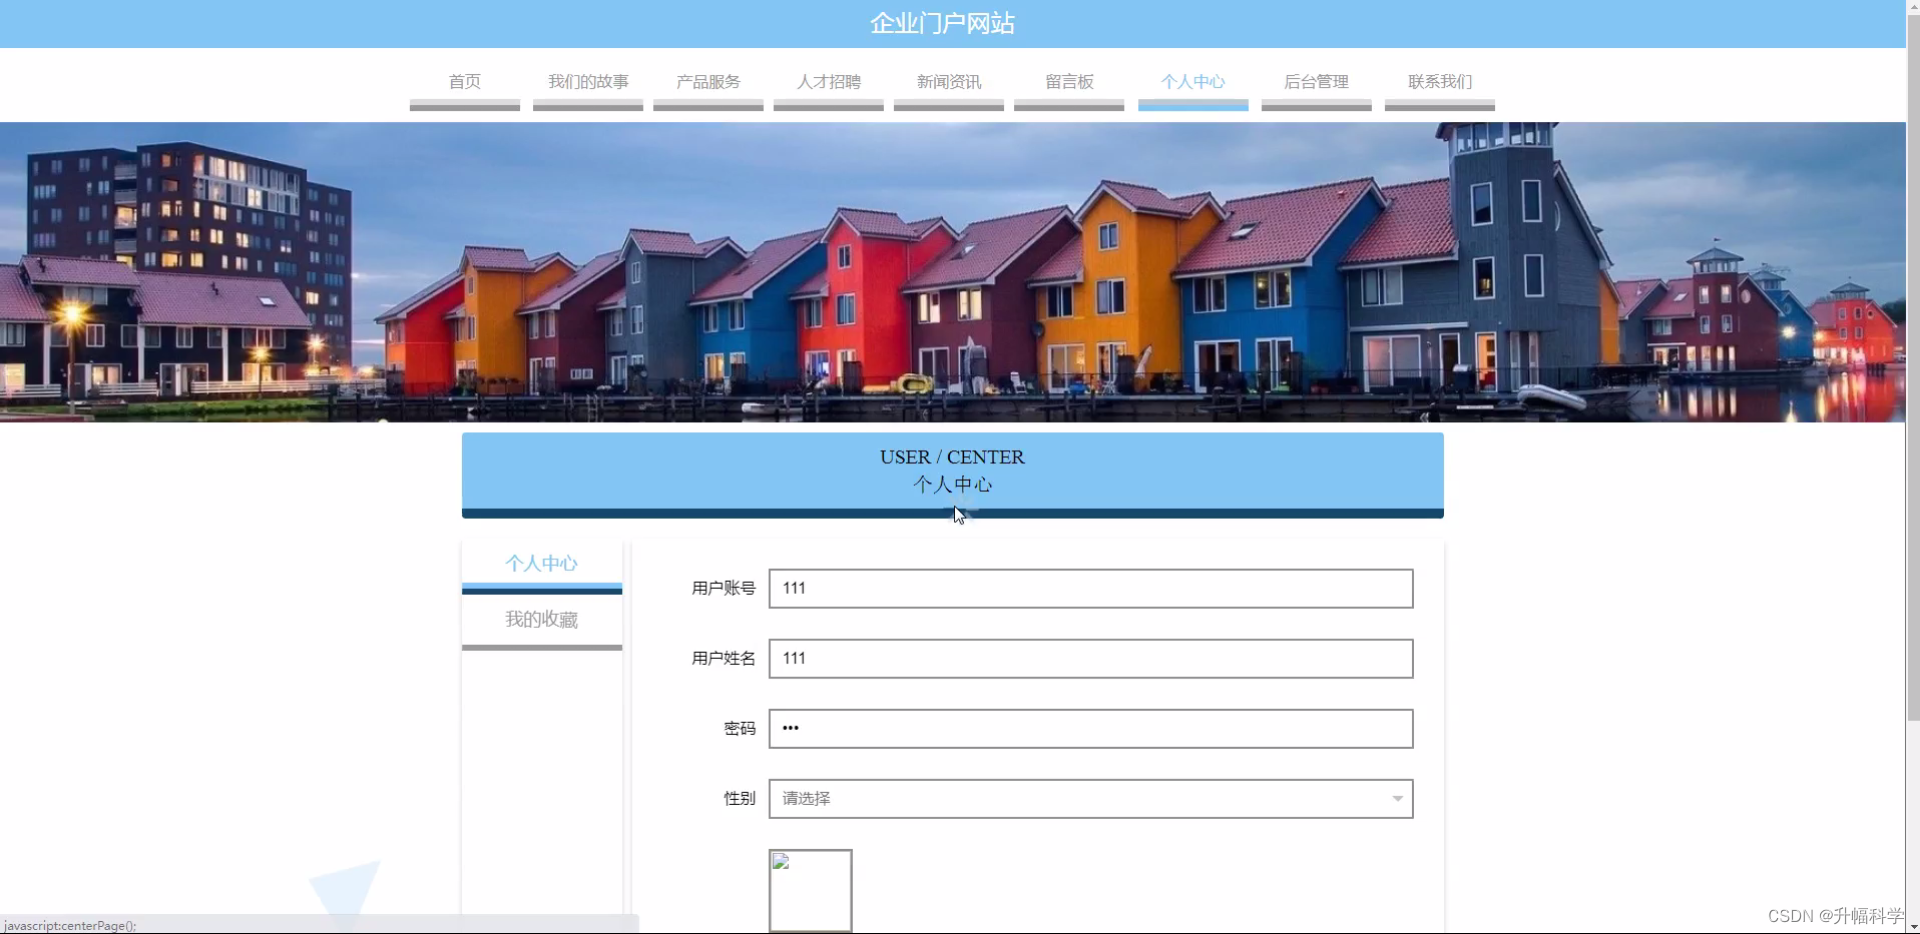Click the 密码 password field
The height and width of the screenshot is (934, 1920).
click(1089, 728)
